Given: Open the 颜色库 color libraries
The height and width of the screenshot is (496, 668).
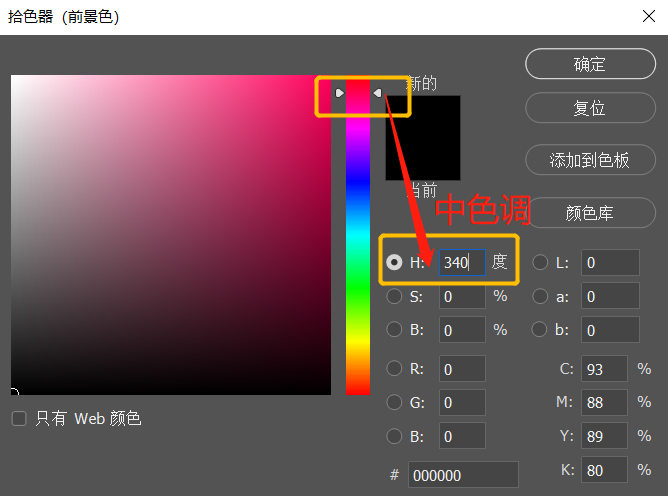Looking at the screenshot, I should tap(590, 213).
